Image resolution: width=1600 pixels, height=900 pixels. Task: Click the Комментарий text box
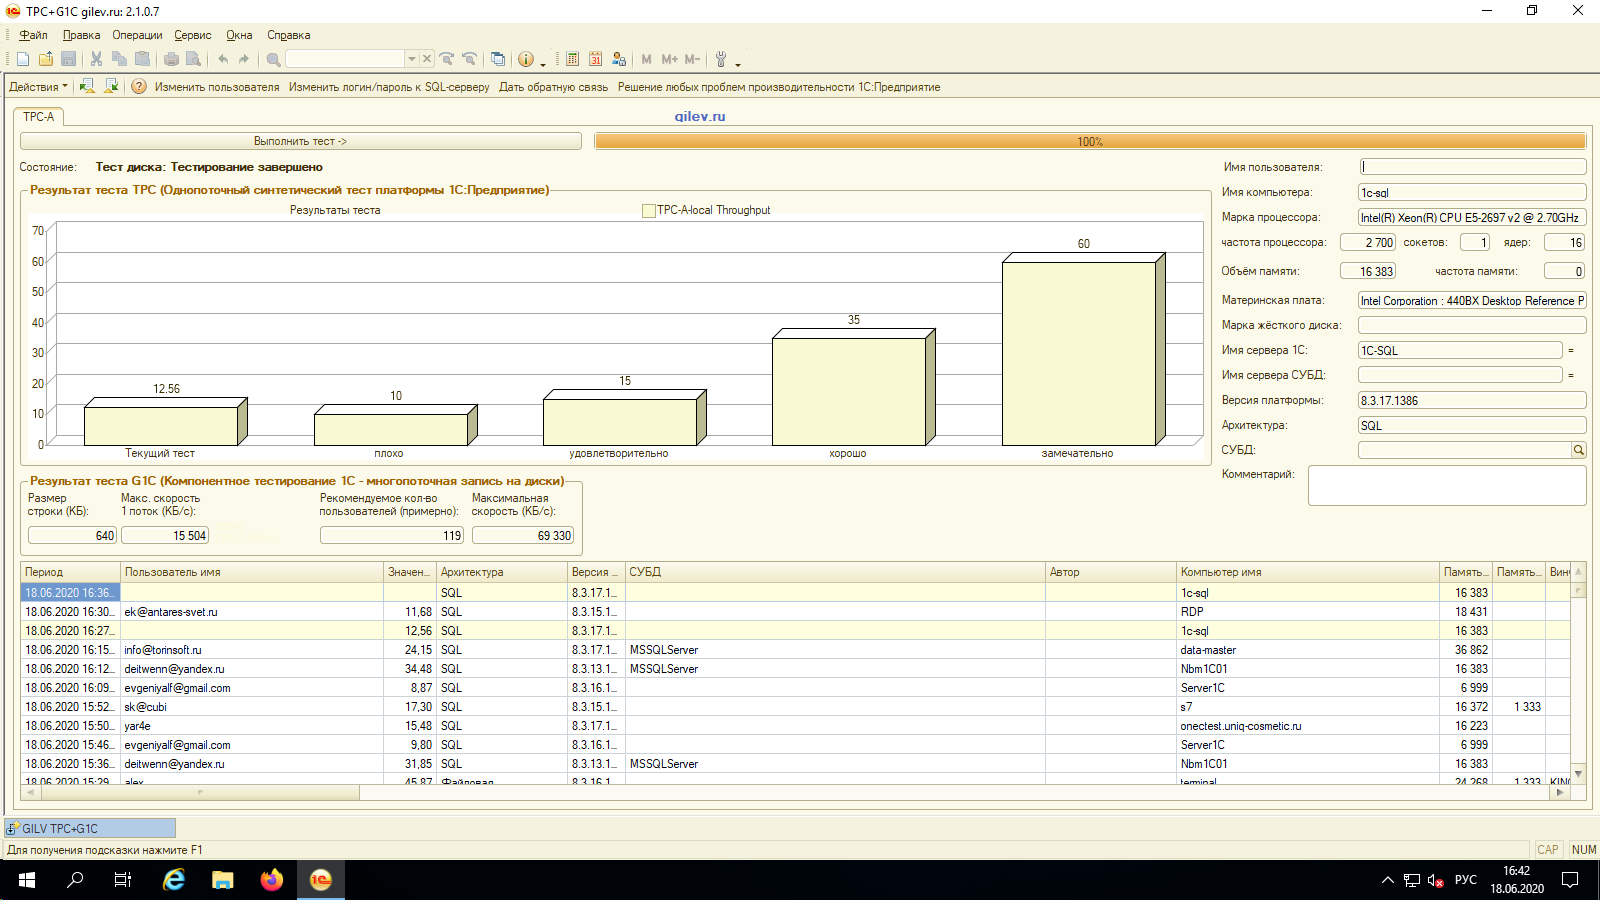(x=1447, y=486)
